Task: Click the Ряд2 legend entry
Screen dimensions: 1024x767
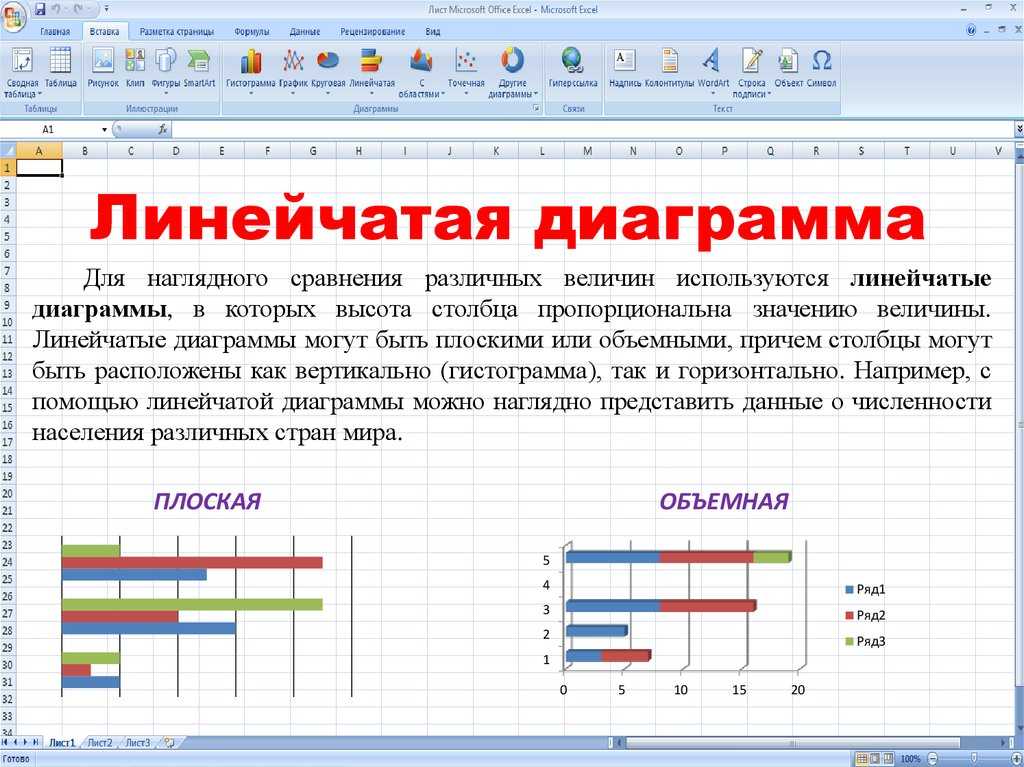Action: (x=865, y=615)
